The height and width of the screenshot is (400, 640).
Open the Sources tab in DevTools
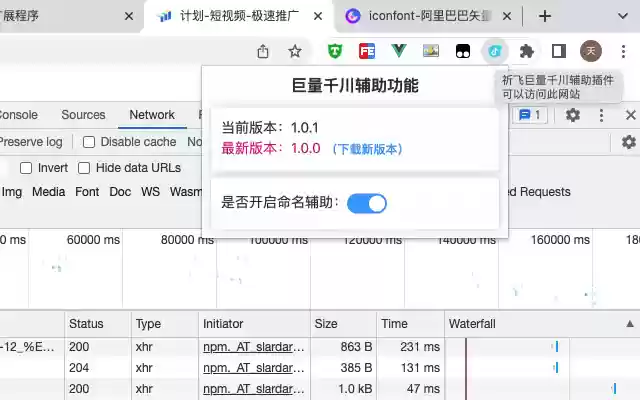pos(83,115)
